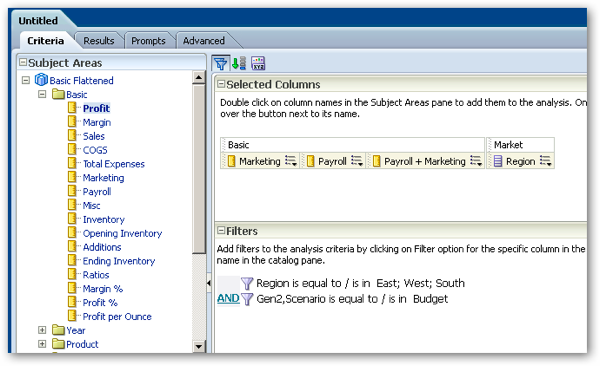600x366 pixels.
Task: Click the filter funnel toolbar icon
Action: point(220,63)
